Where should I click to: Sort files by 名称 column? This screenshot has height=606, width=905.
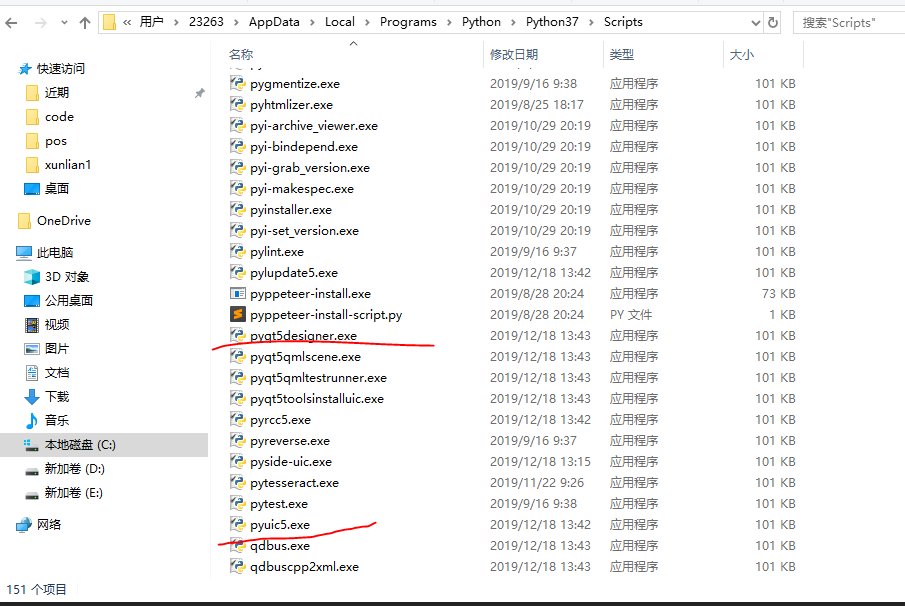tap(241, 55)
